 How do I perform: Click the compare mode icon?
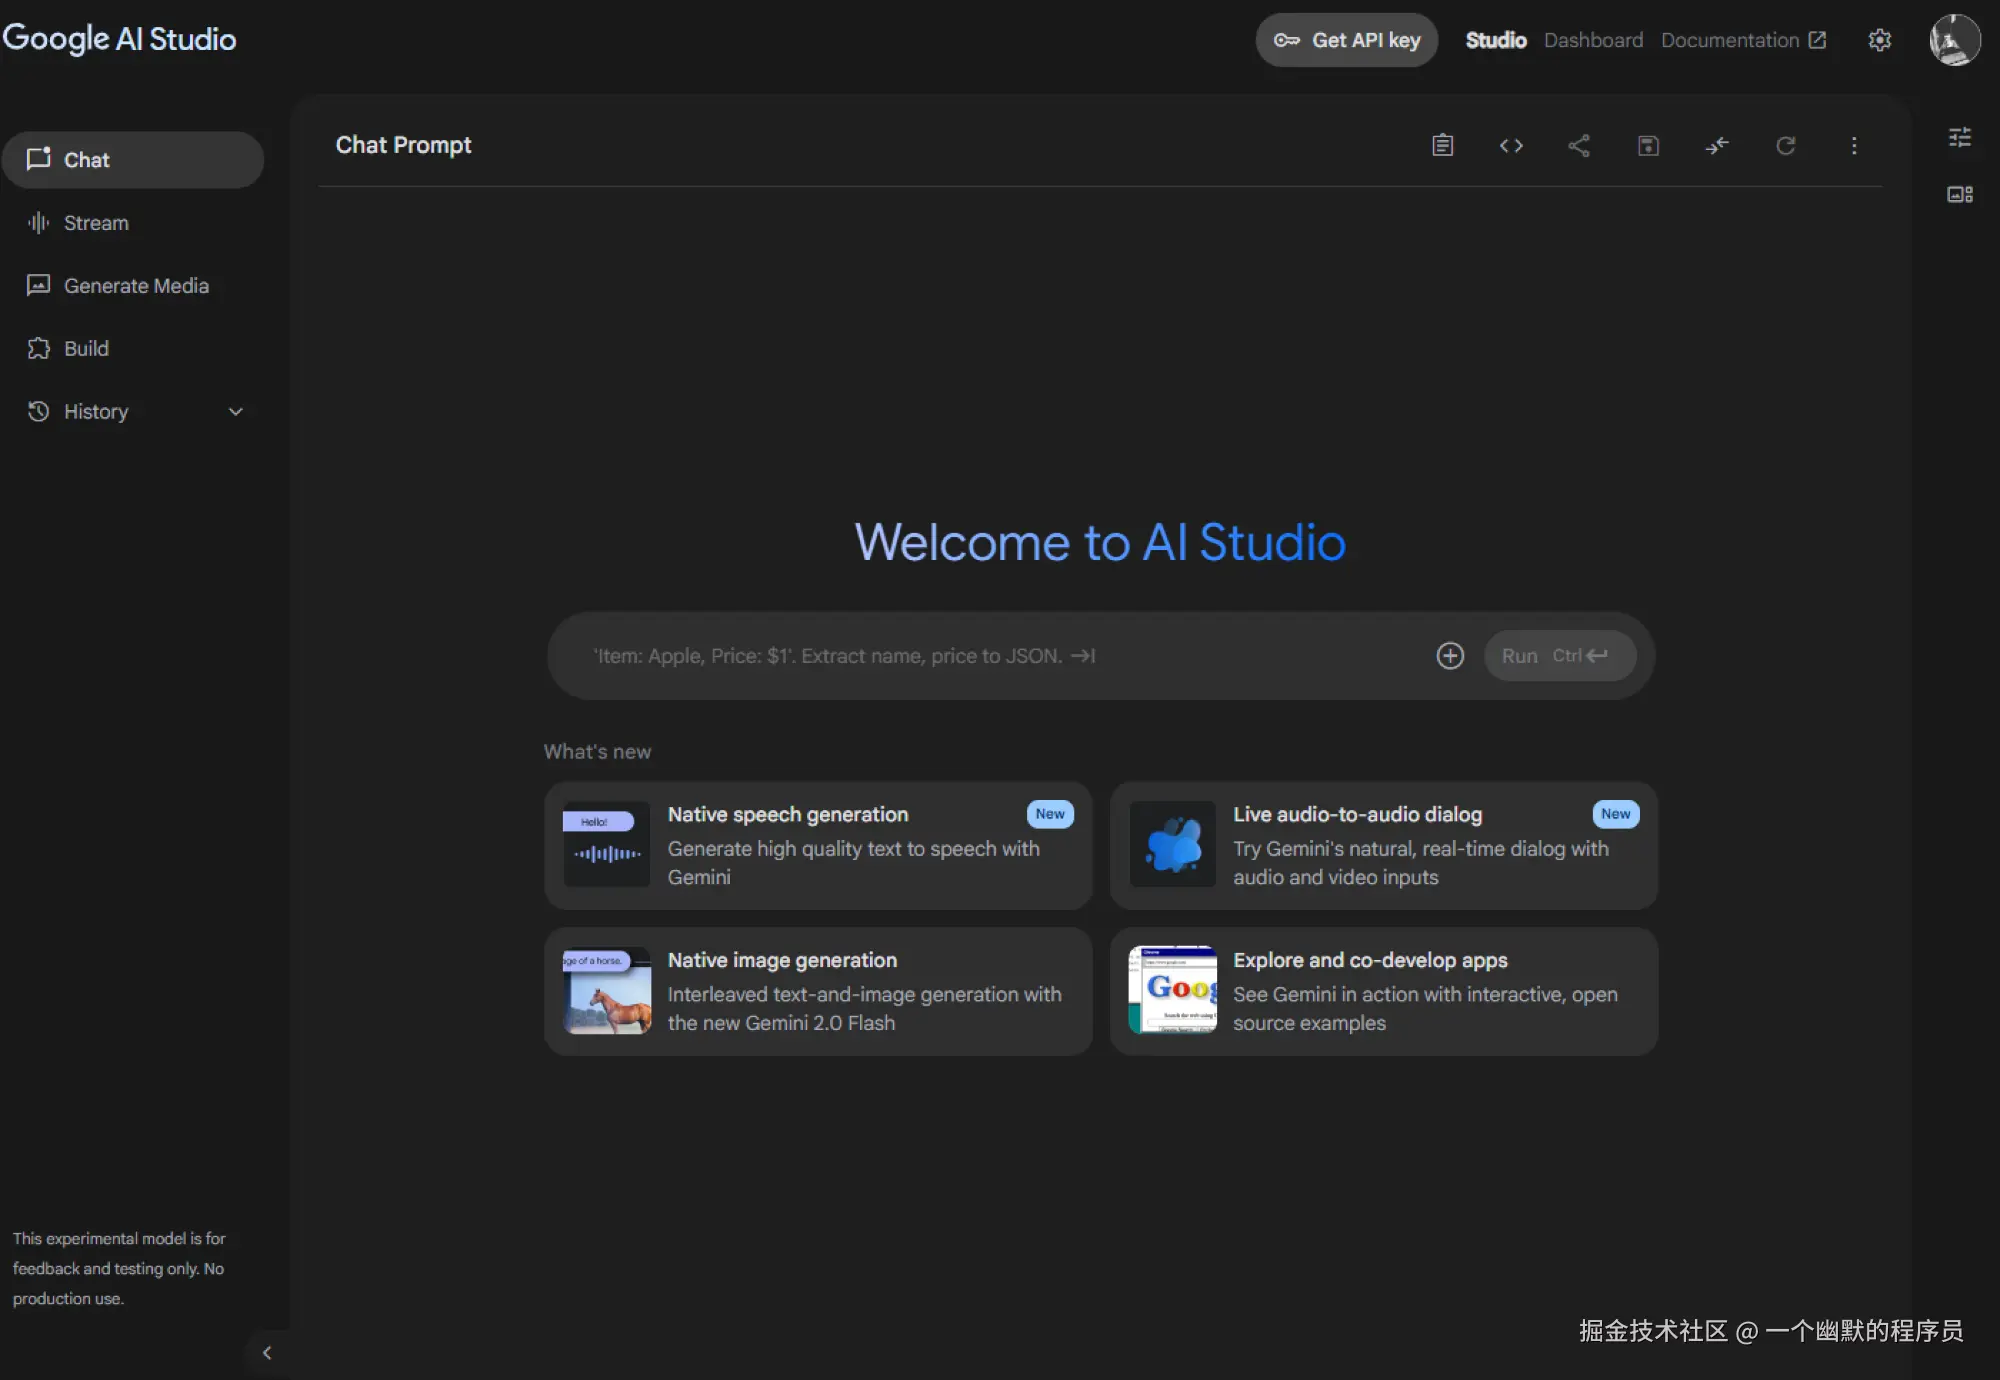tap(1717, 145)
